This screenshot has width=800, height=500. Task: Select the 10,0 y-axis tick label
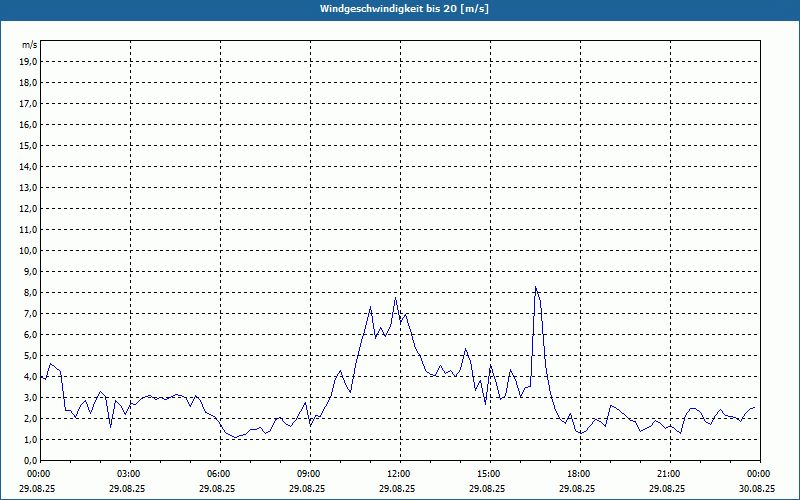point(28,250)
